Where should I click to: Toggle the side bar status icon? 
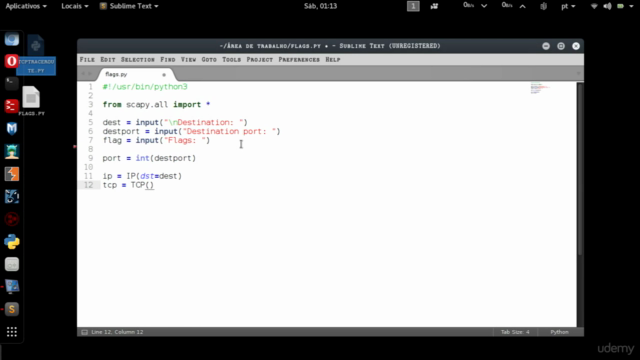click(x=84, y=332)
